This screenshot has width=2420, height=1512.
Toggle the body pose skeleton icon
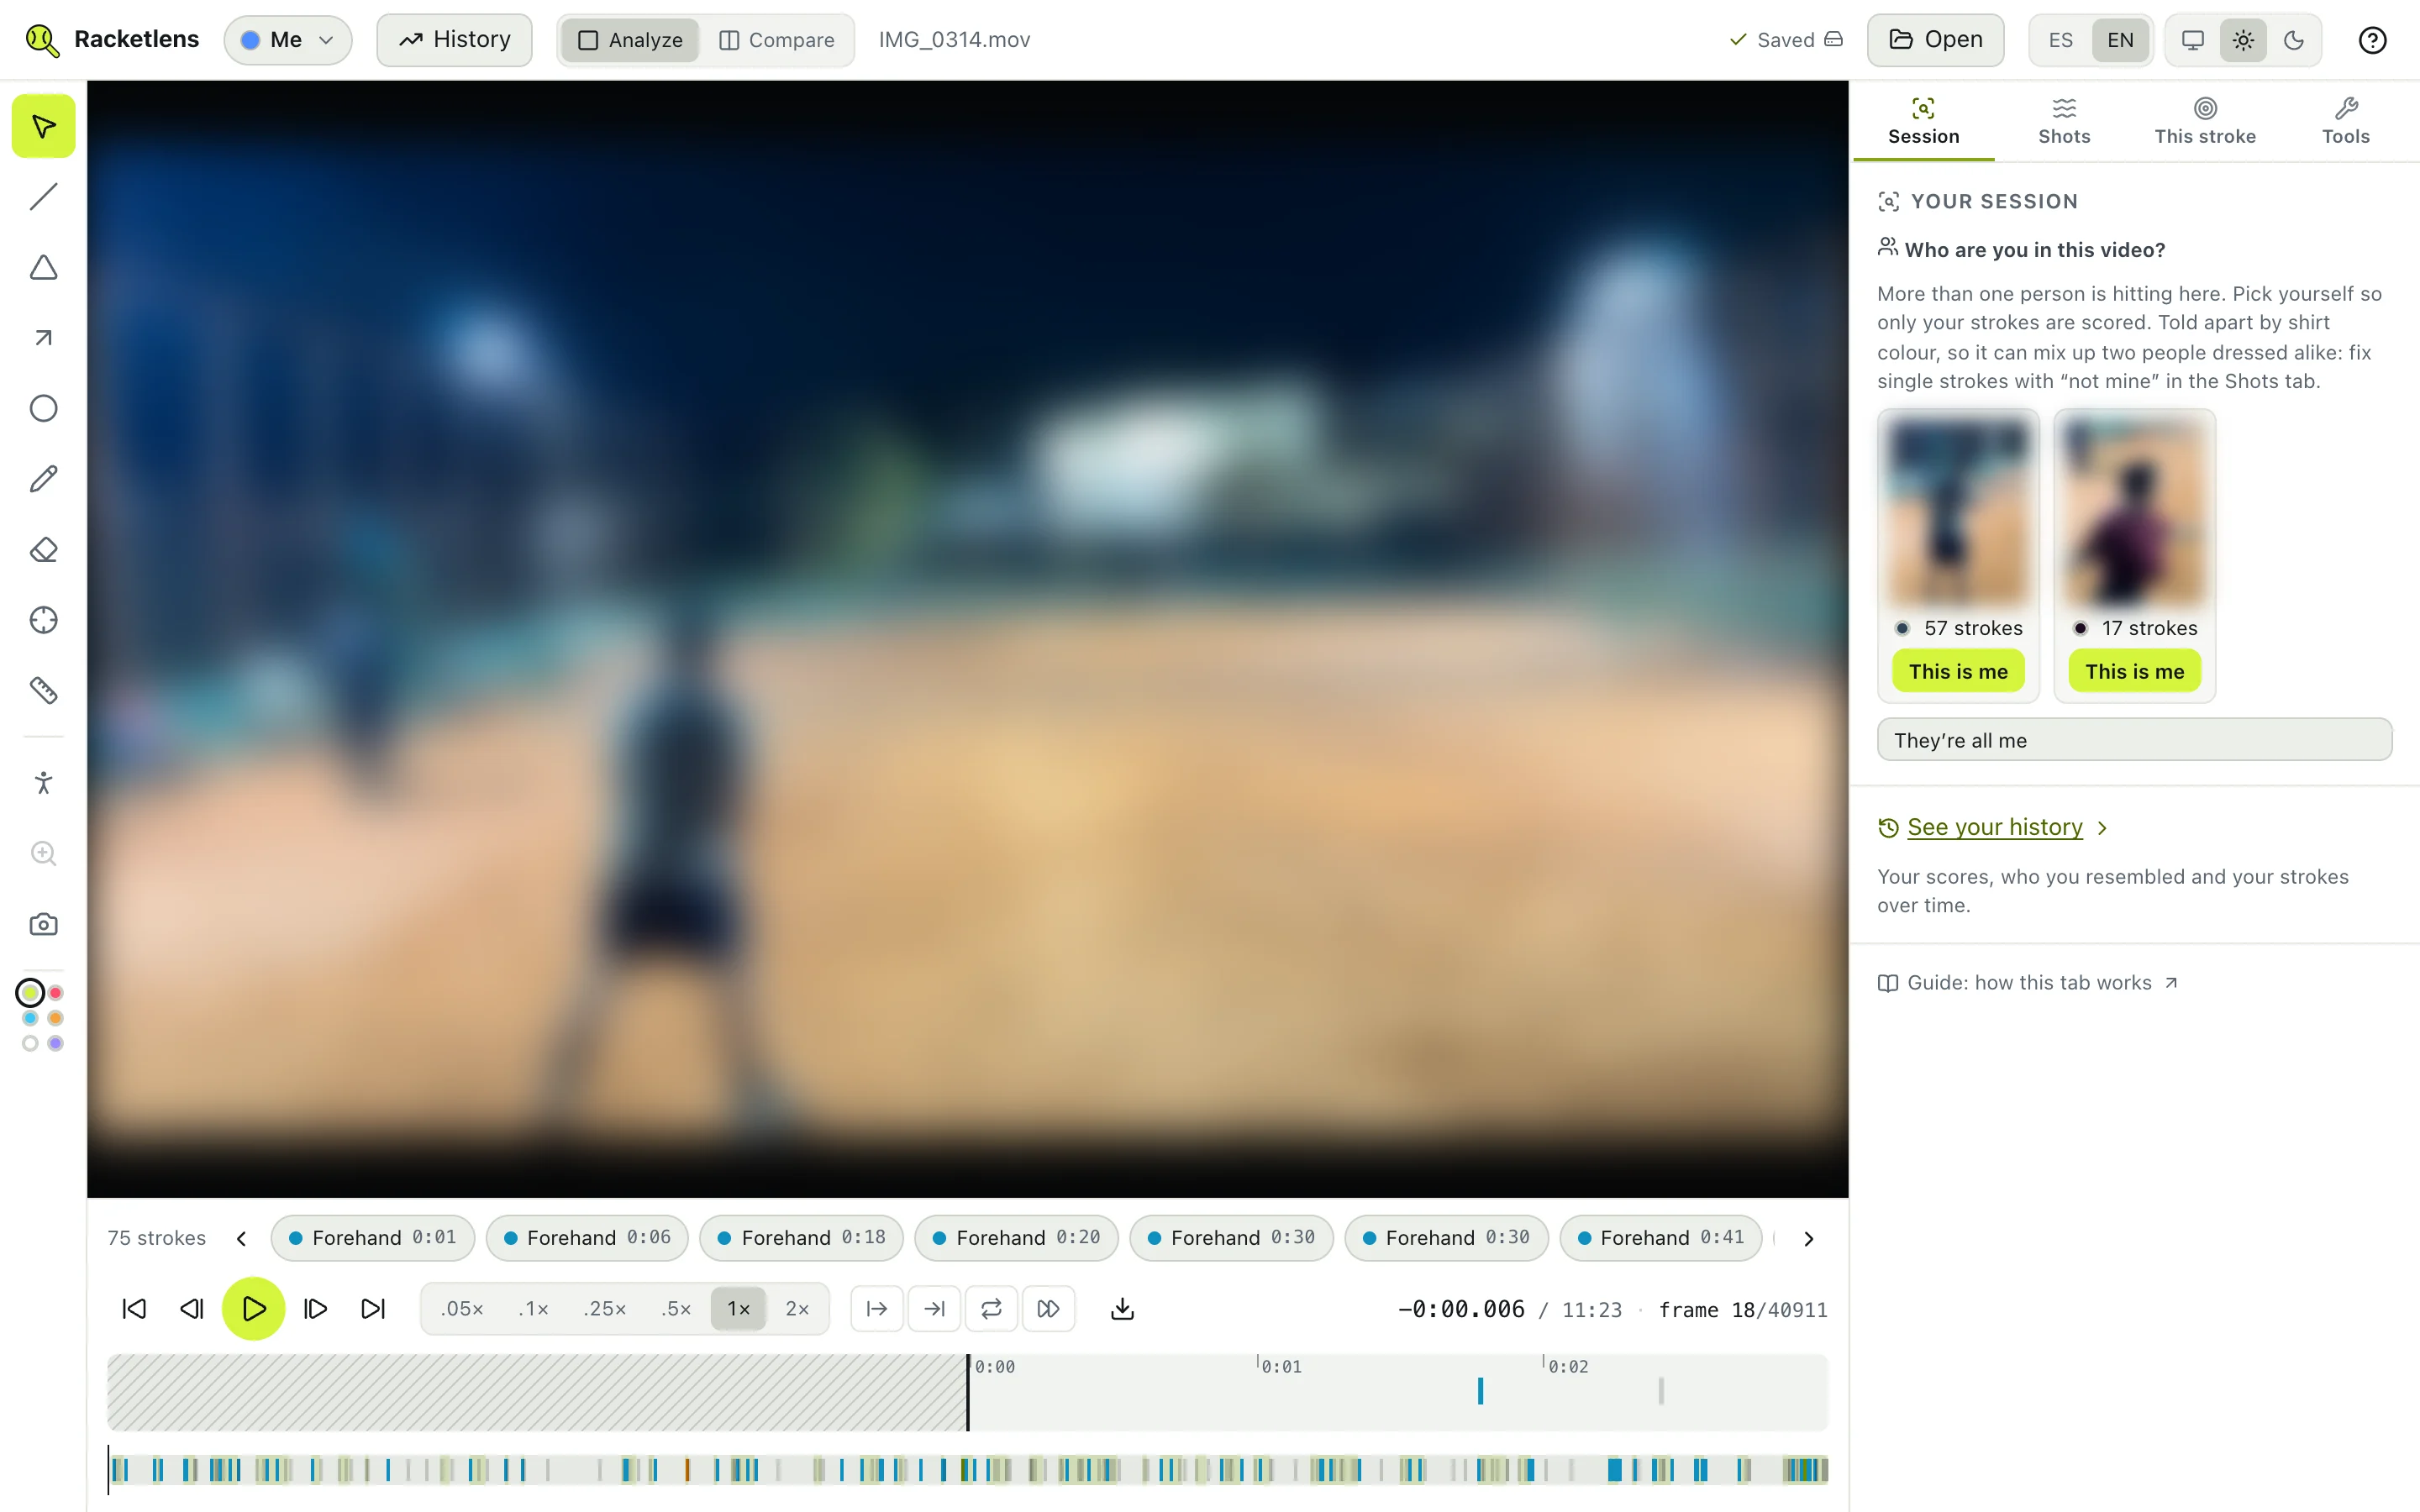click(x=43, y=783)
